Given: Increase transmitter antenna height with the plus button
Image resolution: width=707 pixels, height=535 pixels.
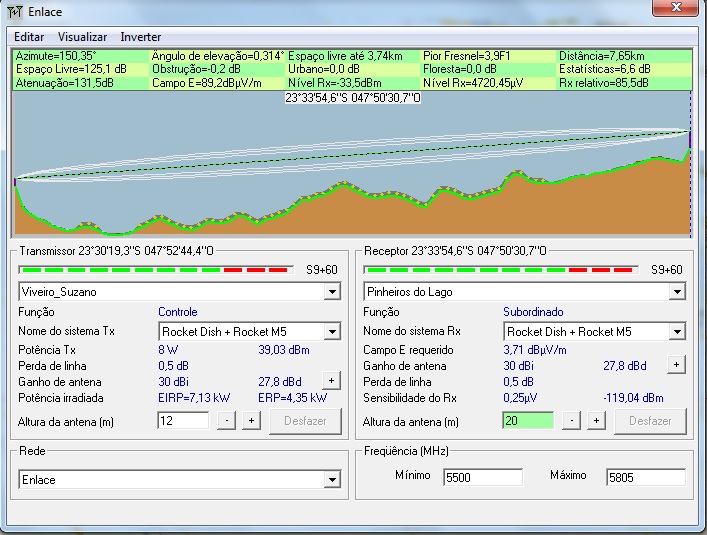Looking at the screenshot, I should (x=251, y=421).
